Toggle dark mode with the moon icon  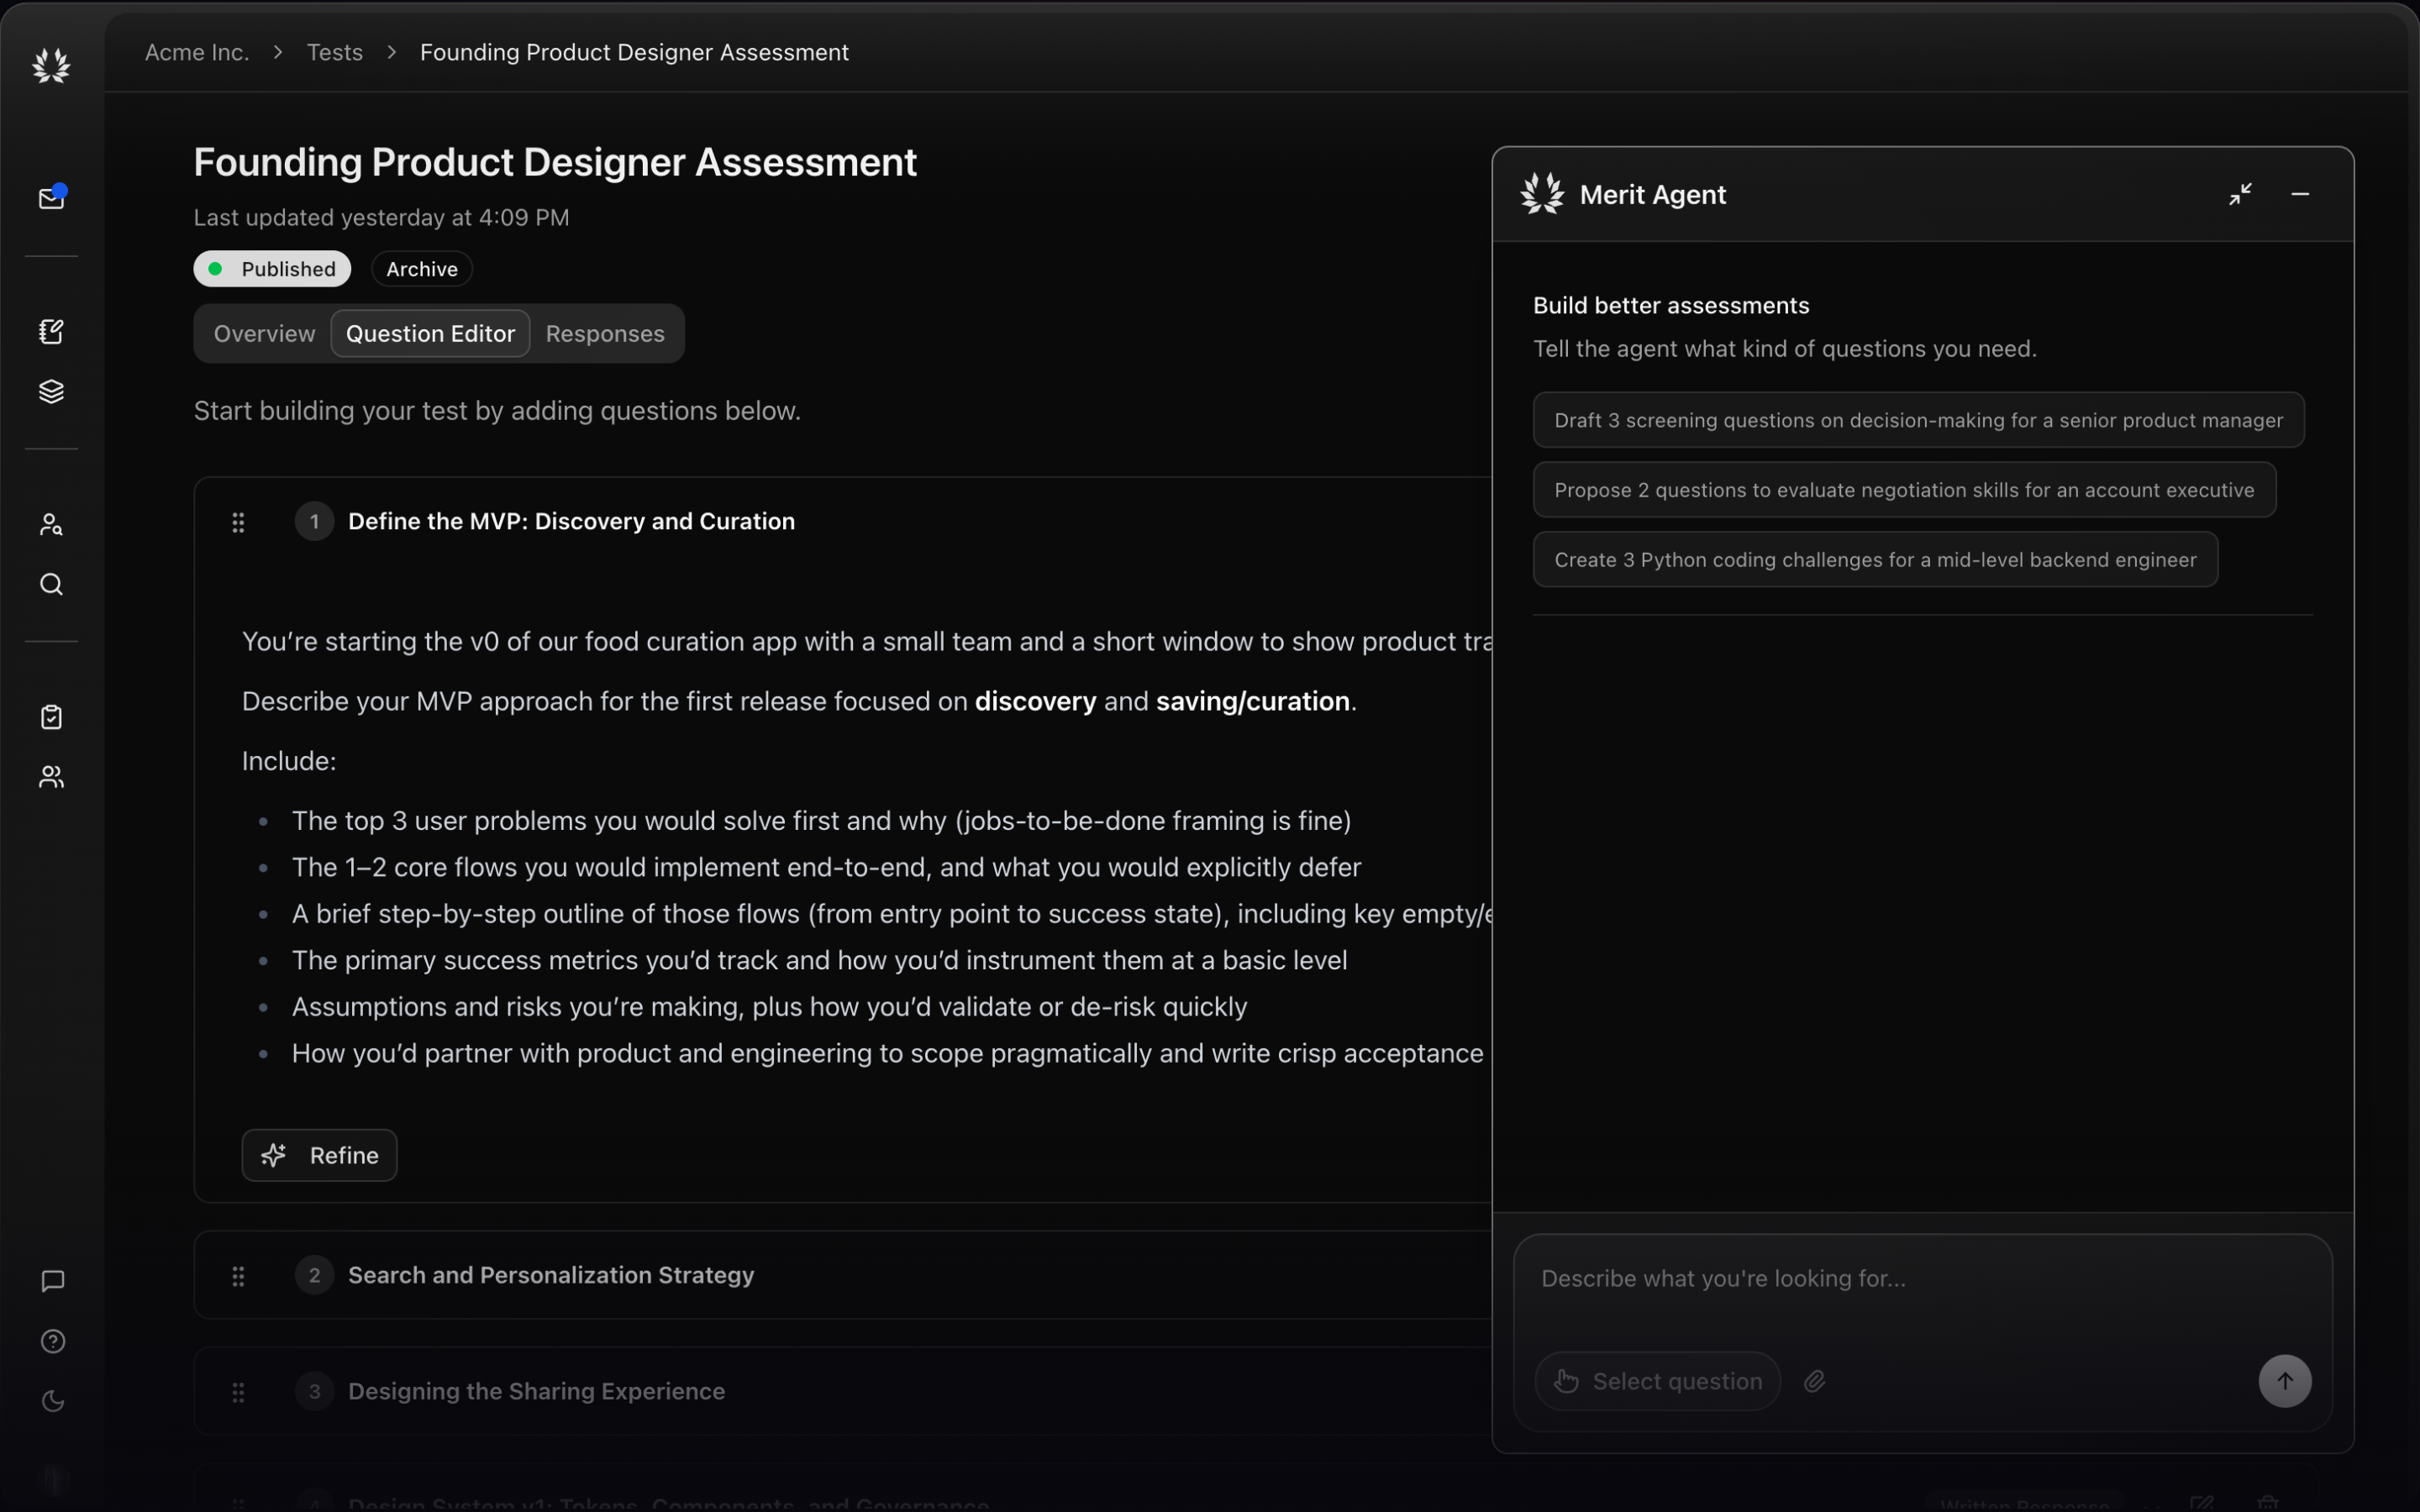tap(51, 1401)
